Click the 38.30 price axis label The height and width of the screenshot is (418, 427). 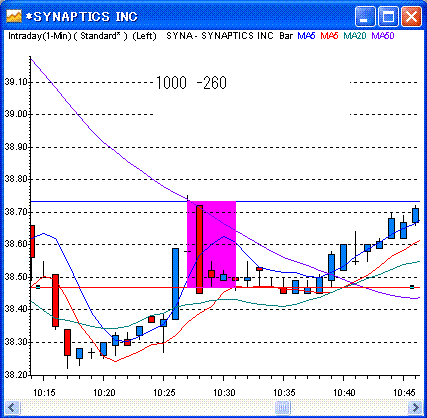point(16,342)
